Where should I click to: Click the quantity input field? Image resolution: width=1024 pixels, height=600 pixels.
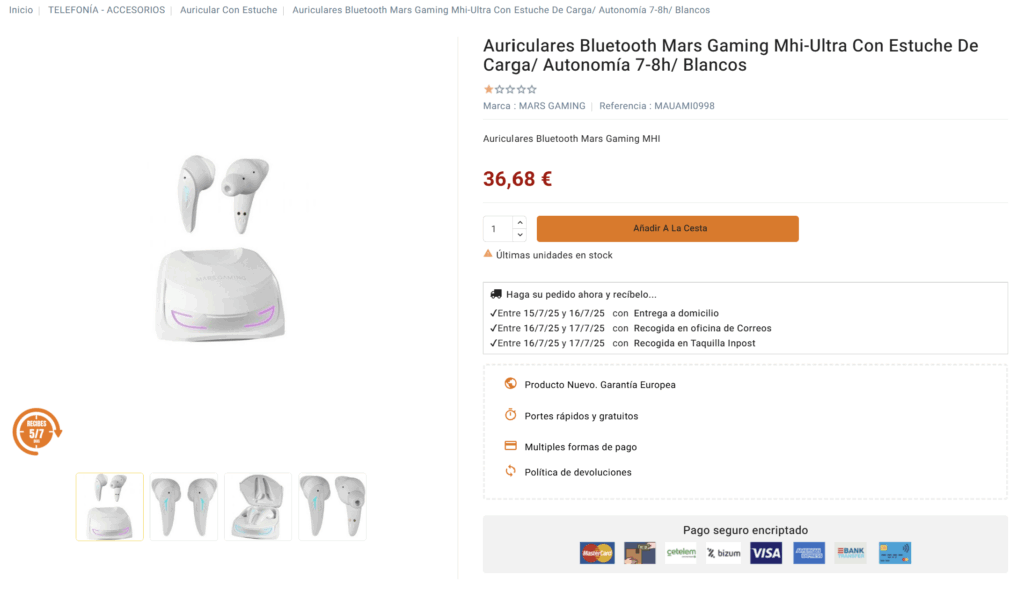[x=497, y=229]
